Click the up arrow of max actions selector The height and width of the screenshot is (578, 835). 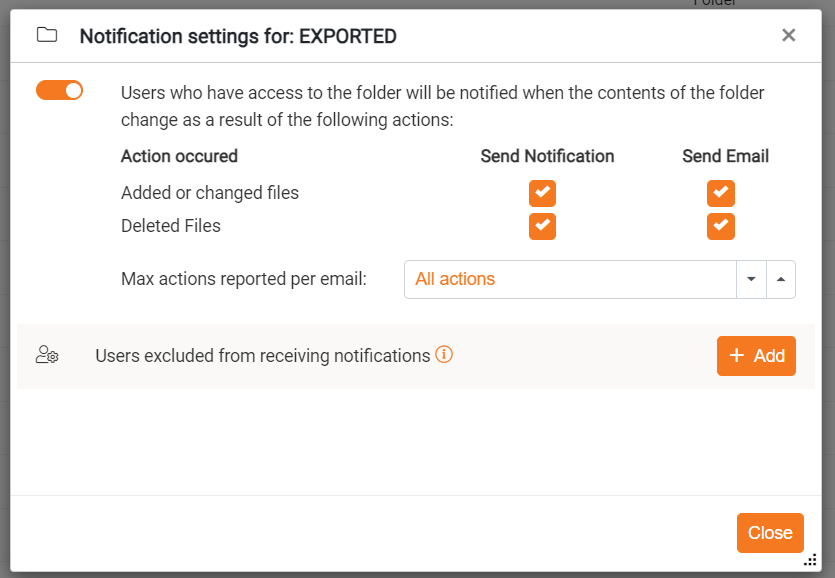[x=781, y=280]
